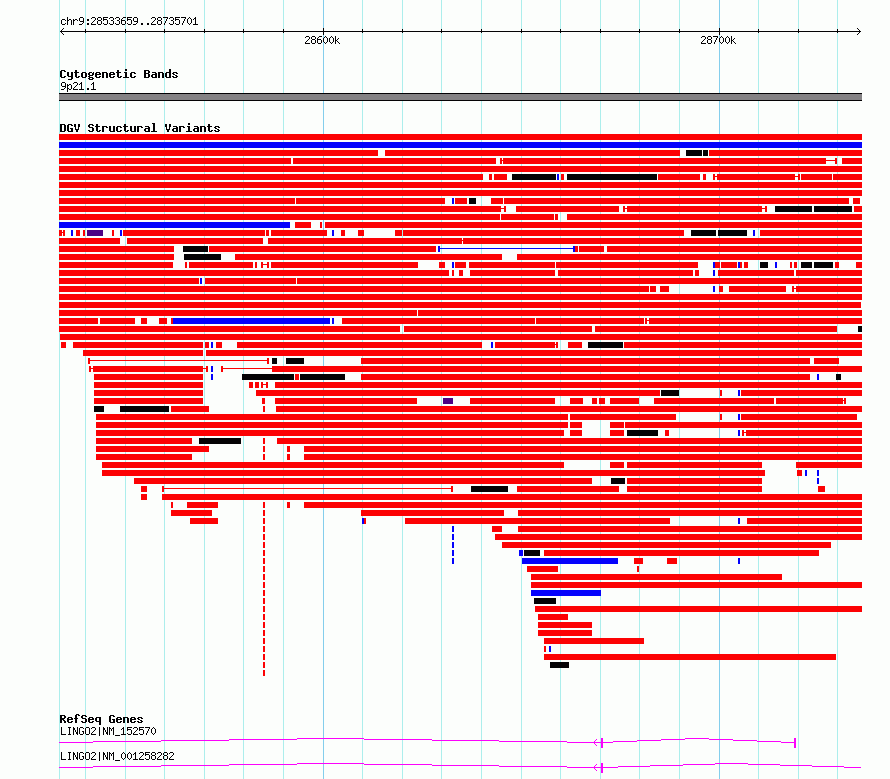Click the 28600k ruler label
The width and height of the screenshot is (890, 779).
tap(322, 40)
